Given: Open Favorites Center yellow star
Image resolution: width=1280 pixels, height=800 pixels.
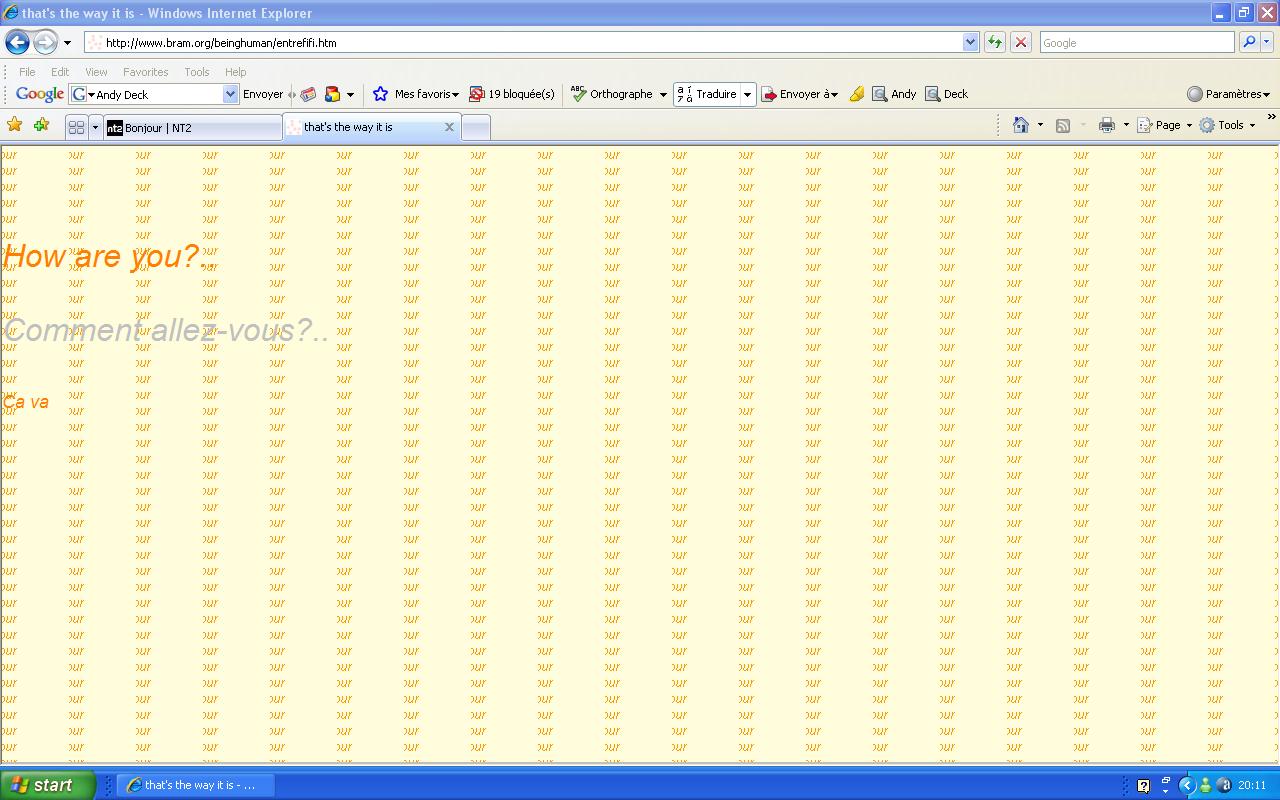Looking at the screenshot, I should pos(14,125).
